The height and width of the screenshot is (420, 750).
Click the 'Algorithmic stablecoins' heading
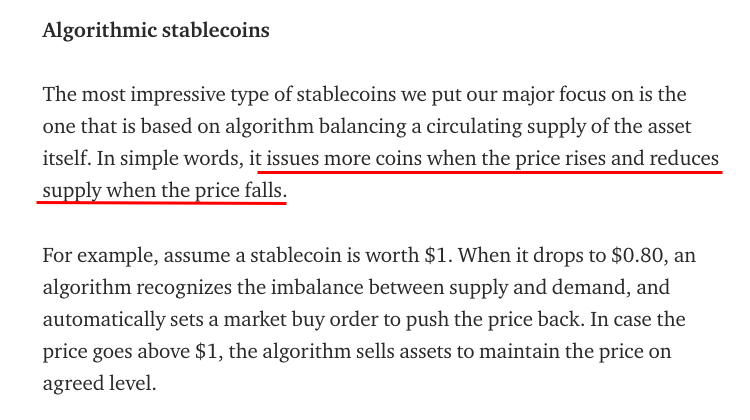[156, 30]
